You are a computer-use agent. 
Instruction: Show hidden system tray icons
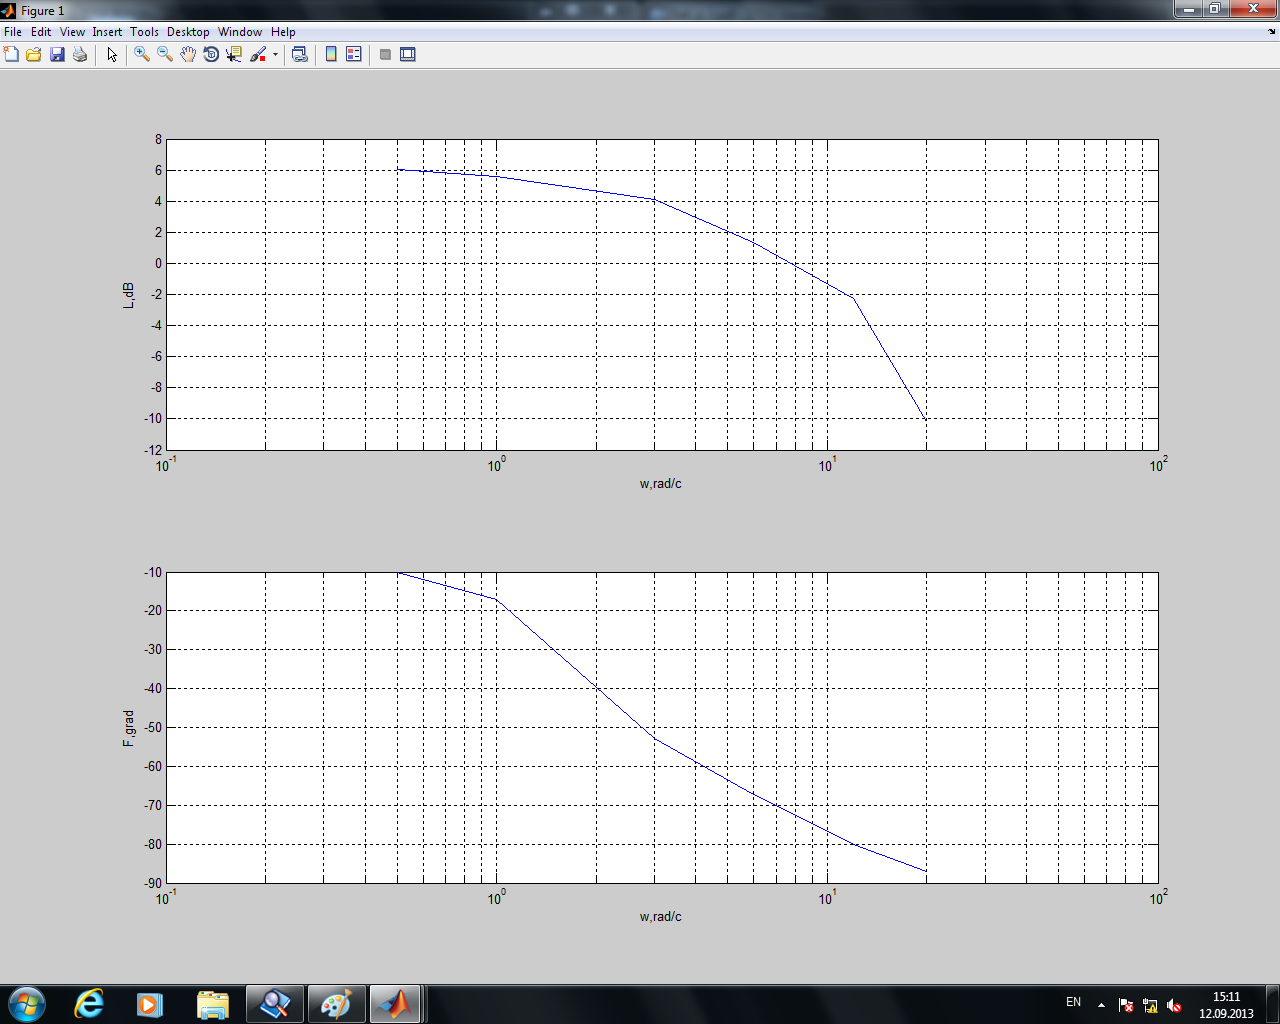click(x=1101, y=1005)
